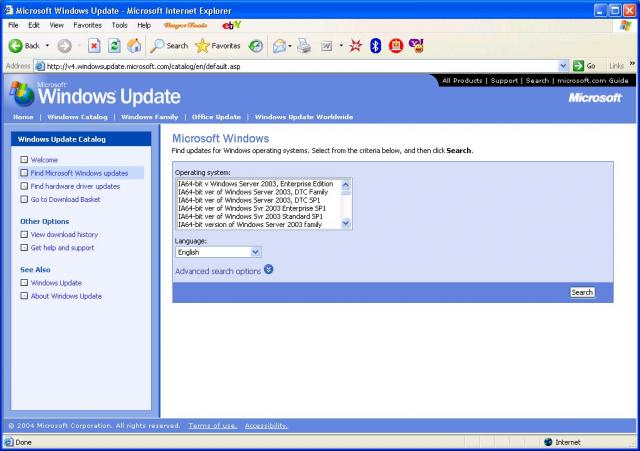Refresh the page with the green arrows icon
The height and width of the screenshot is (451, 640).
click(x=114, y=46)
